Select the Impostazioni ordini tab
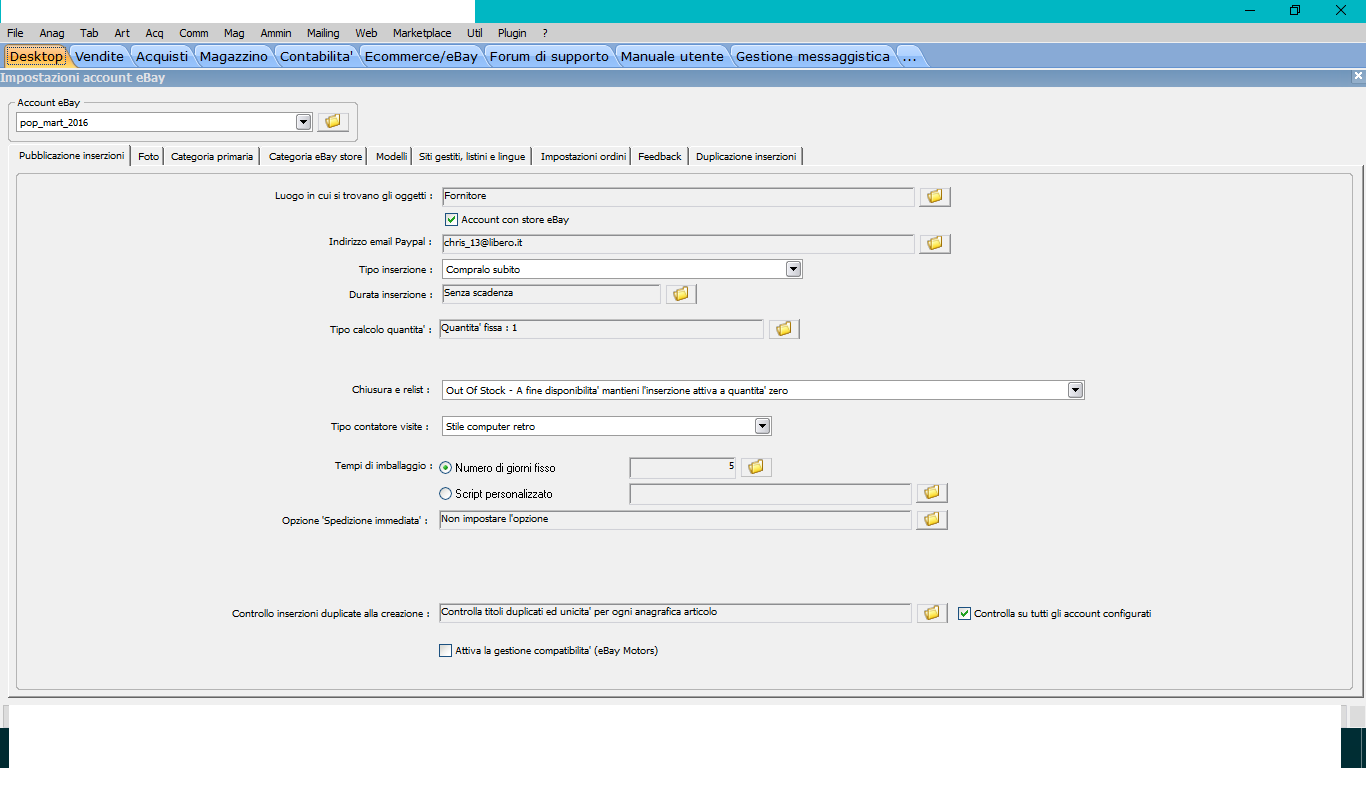 pyautogui.click(x=584, y=156)
